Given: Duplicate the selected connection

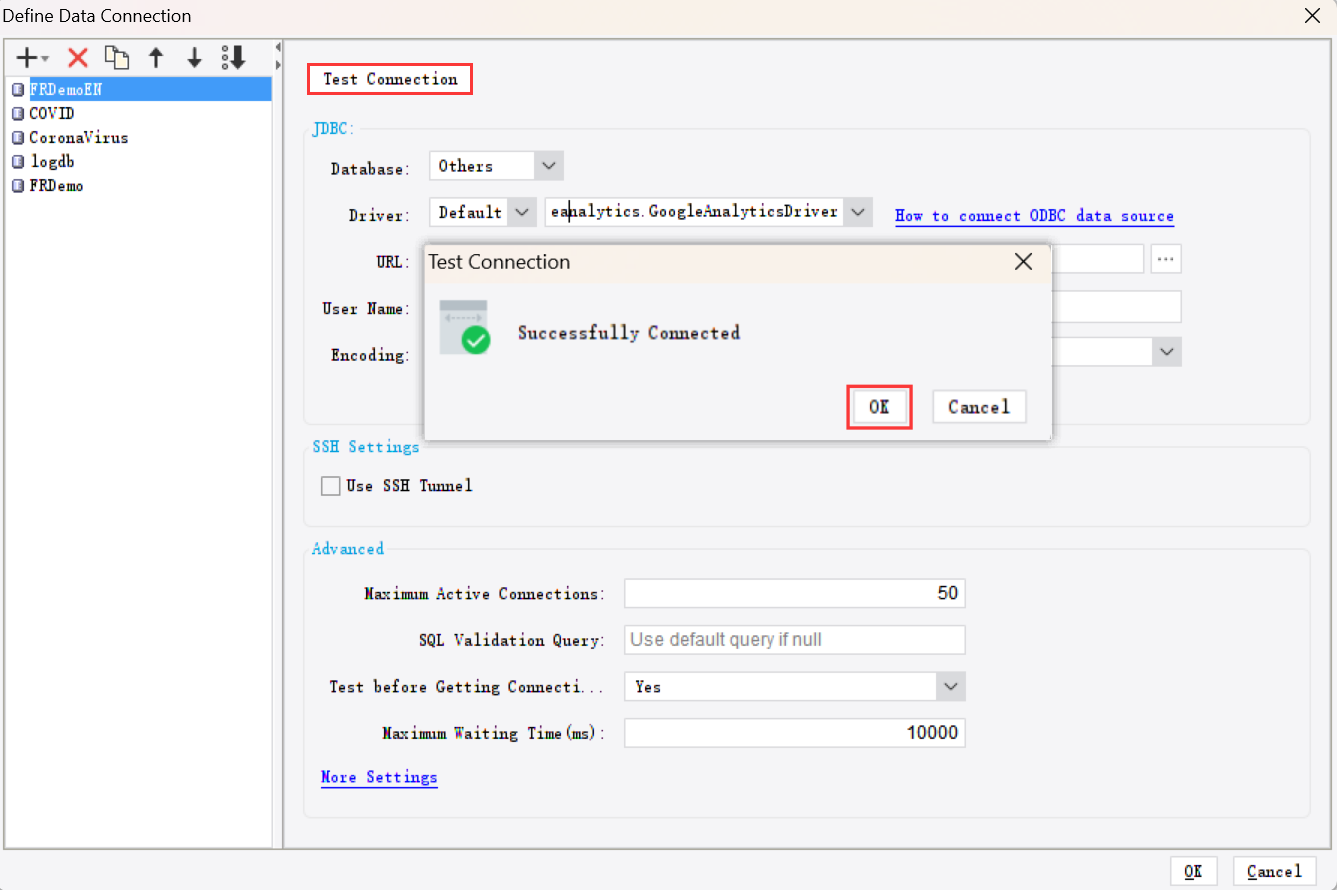Looking at the screenshot, I should pos(117,57).
